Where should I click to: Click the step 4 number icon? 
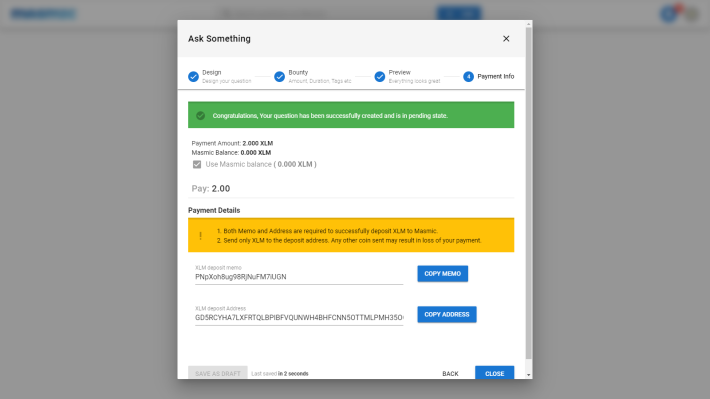click(x=468, y=77)
